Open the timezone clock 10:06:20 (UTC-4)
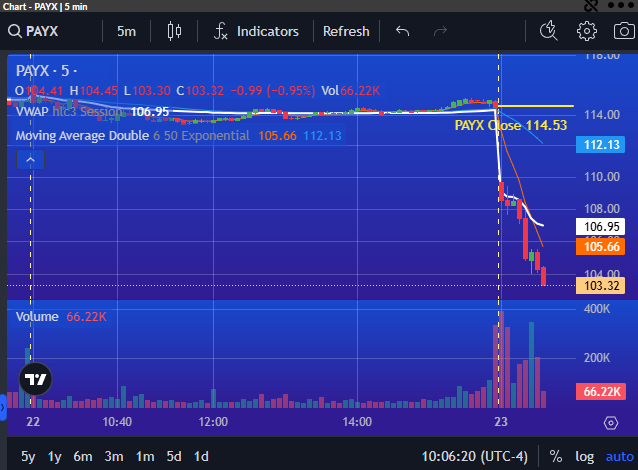This screenshot has width=638, height=470. (x=474, y=457)
